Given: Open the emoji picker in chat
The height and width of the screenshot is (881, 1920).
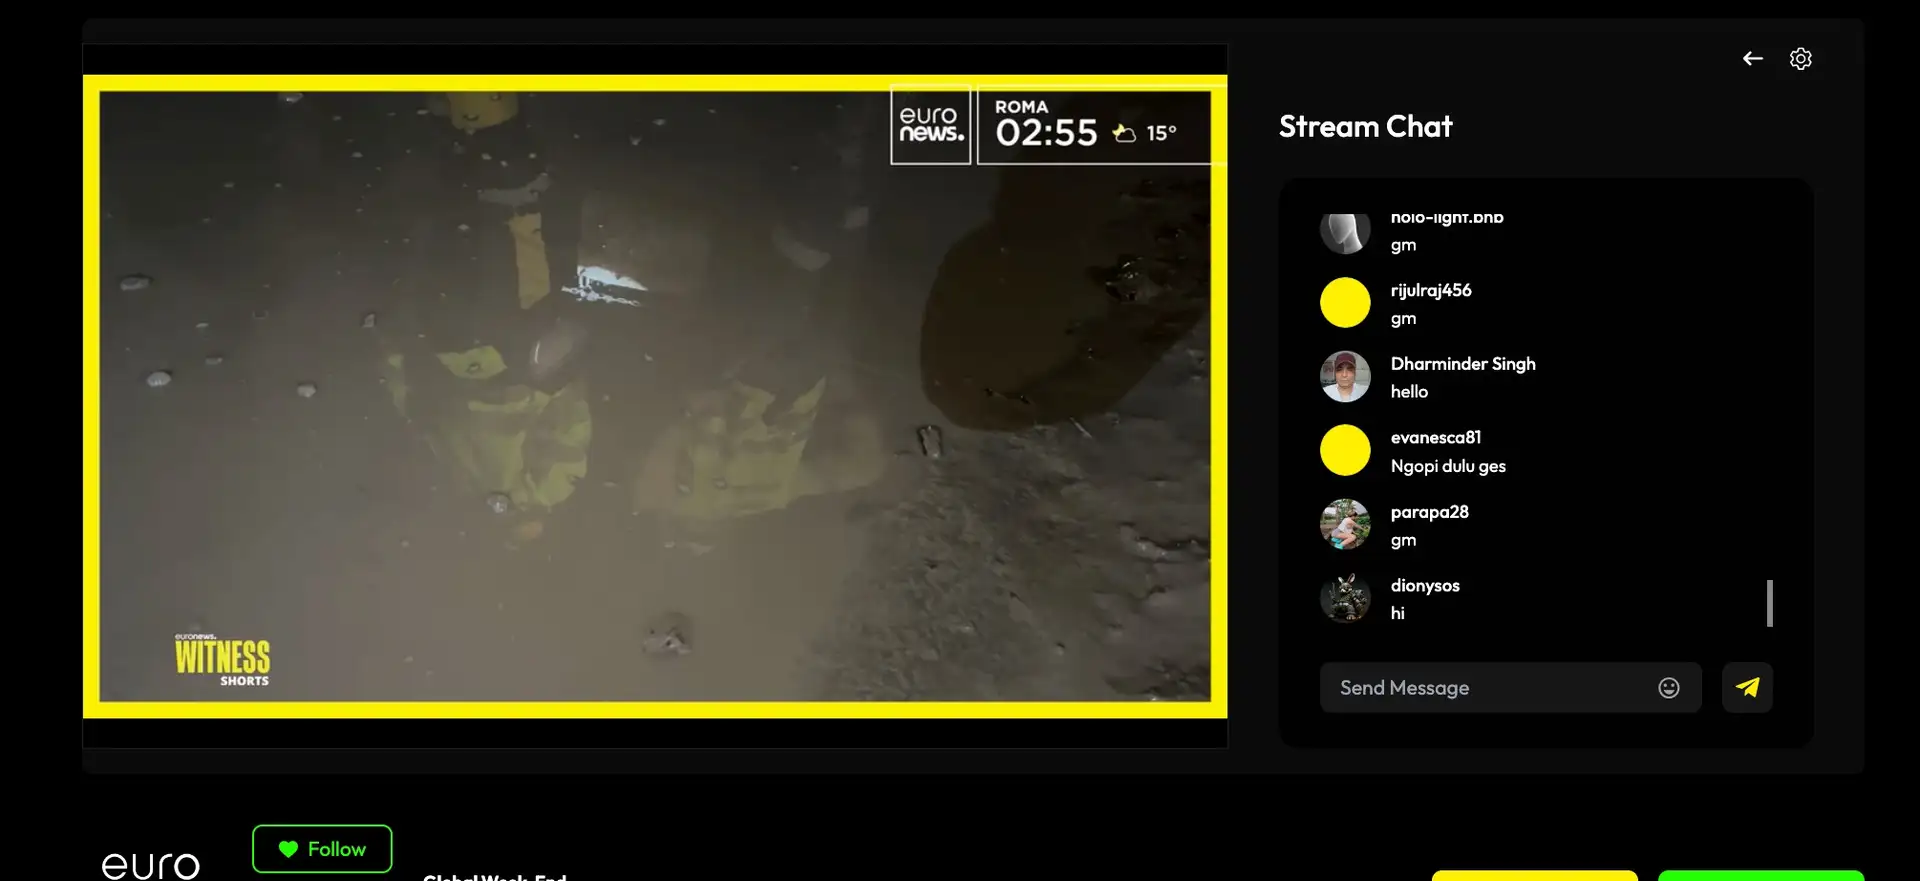Looking at the screenshot, I should point(1668,688).
